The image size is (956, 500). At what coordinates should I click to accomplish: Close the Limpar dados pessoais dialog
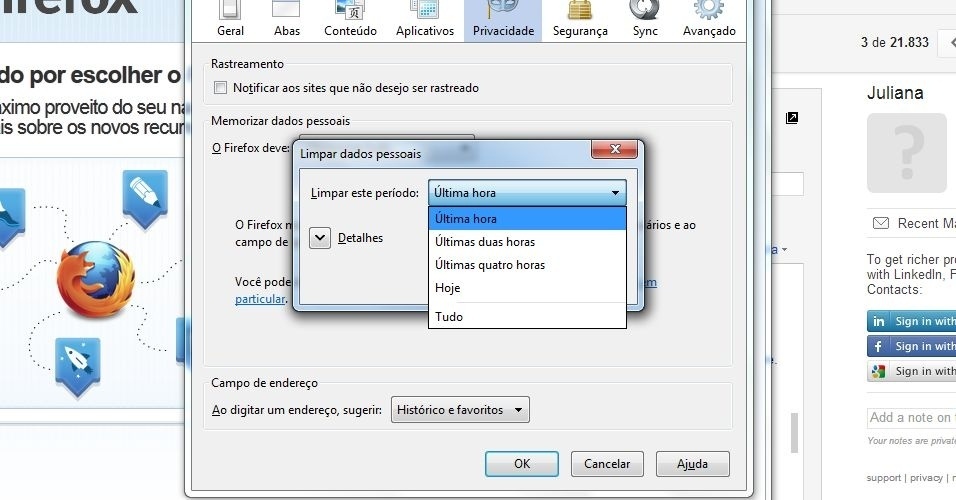click(615, 149)
